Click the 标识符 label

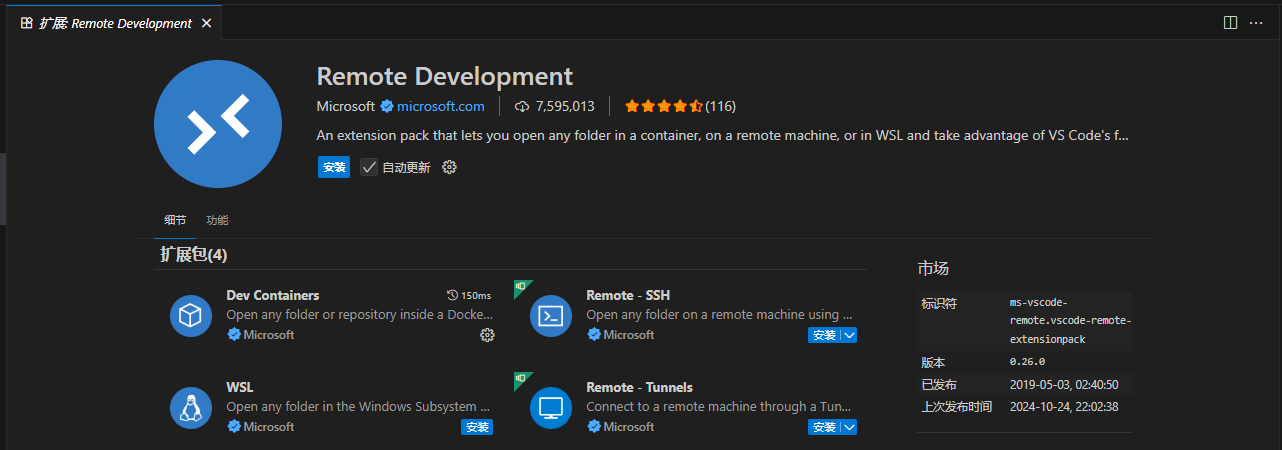tap(939, 303)
